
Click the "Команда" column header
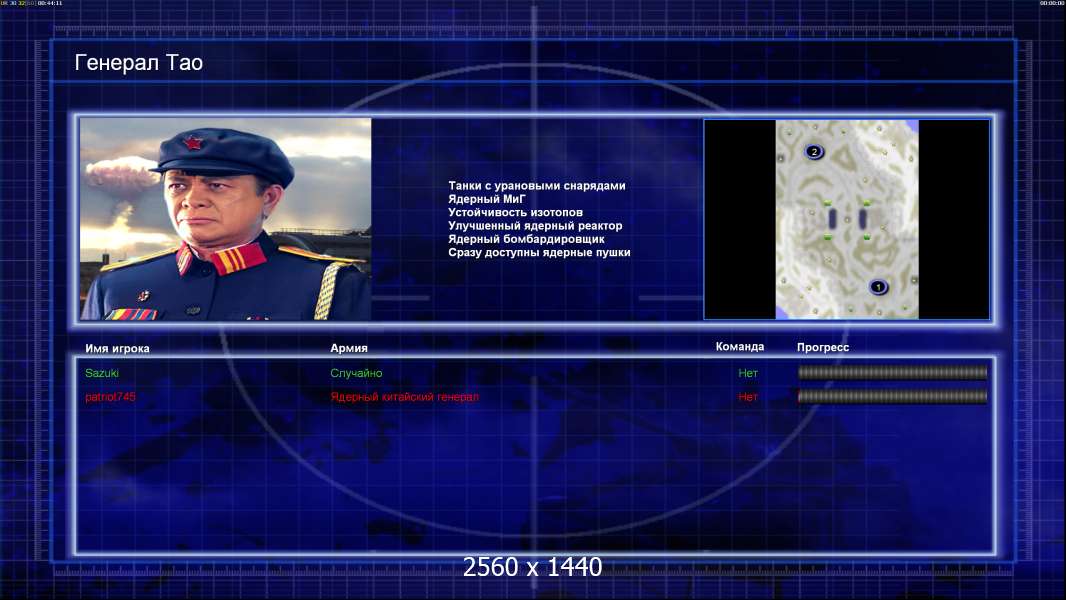coord(740,347)
